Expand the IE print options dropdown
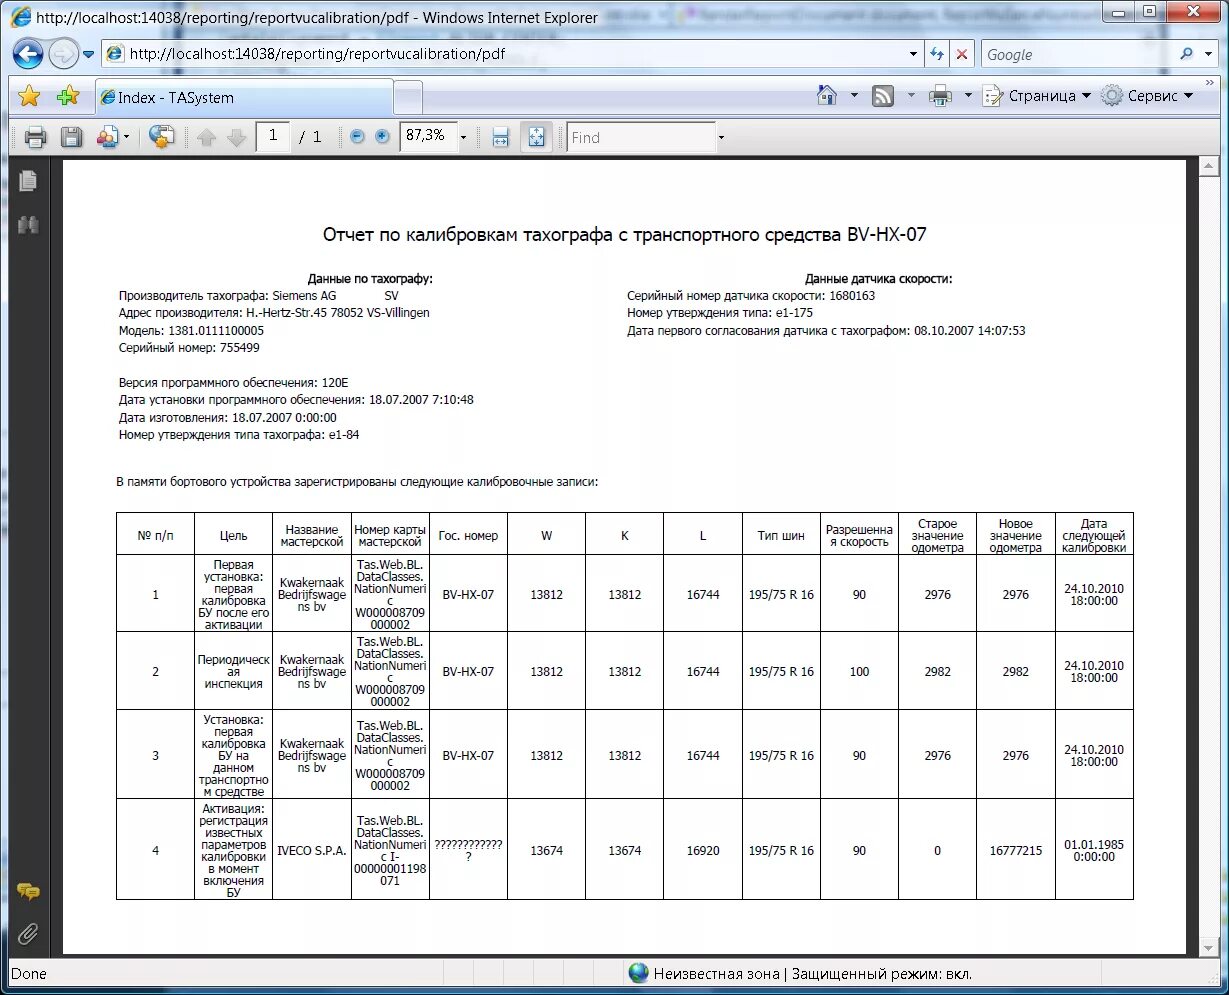The width and height of the screenshot is (1229, 995). point(968,96)
